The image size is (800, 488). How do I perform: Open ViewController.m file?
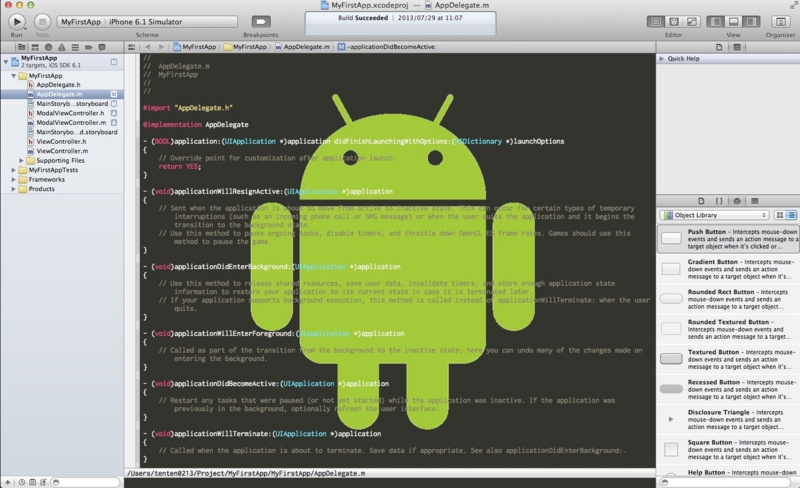(62, 151)
